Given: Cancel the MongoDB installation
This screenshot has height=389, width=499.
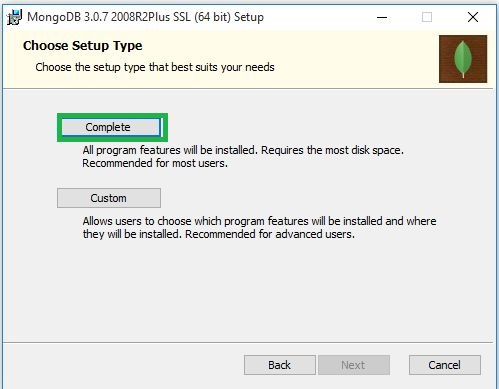Looking at the screenshot, I should click(x=445, y=365).
